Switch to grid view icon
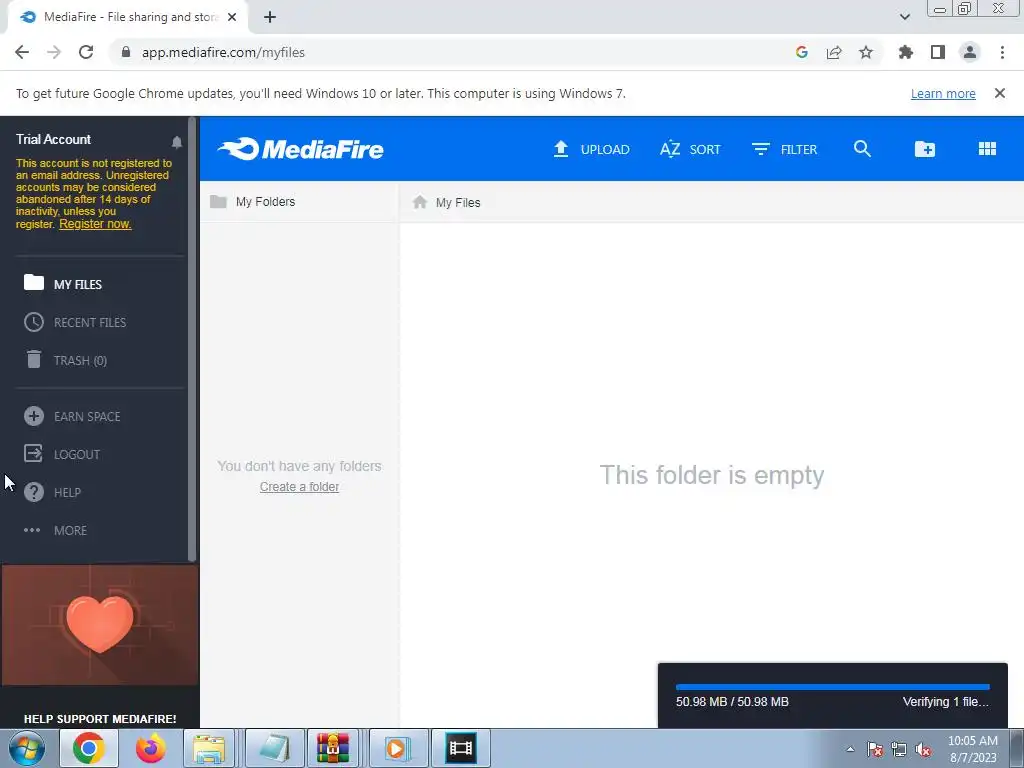This screenshot has width=1024, height=768. [987, 149]
